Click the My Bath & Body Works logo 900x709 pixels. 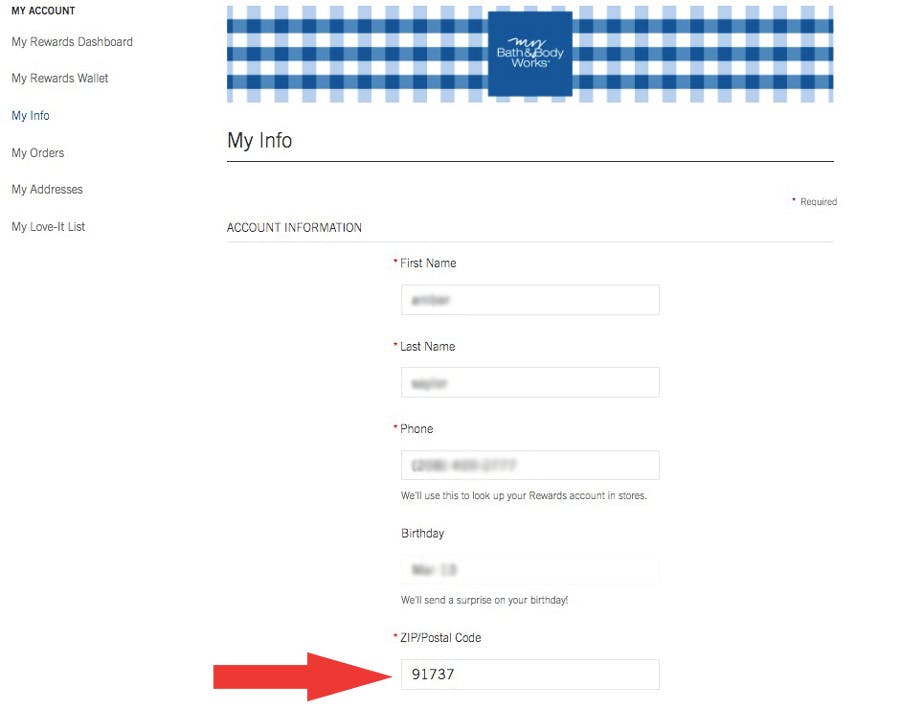tap(529, 54)
